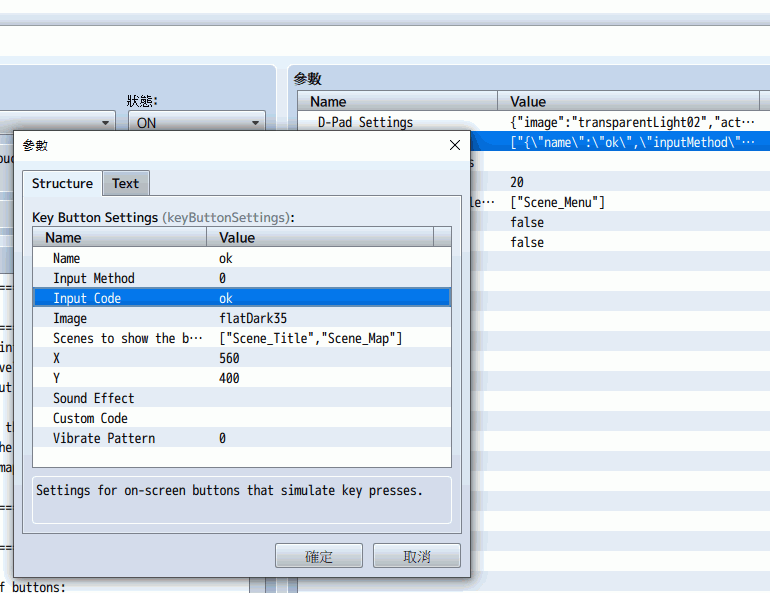Viewport: 770px width, 593px height.
Task: Select the Custom Code row
Action: pos(242,419)
